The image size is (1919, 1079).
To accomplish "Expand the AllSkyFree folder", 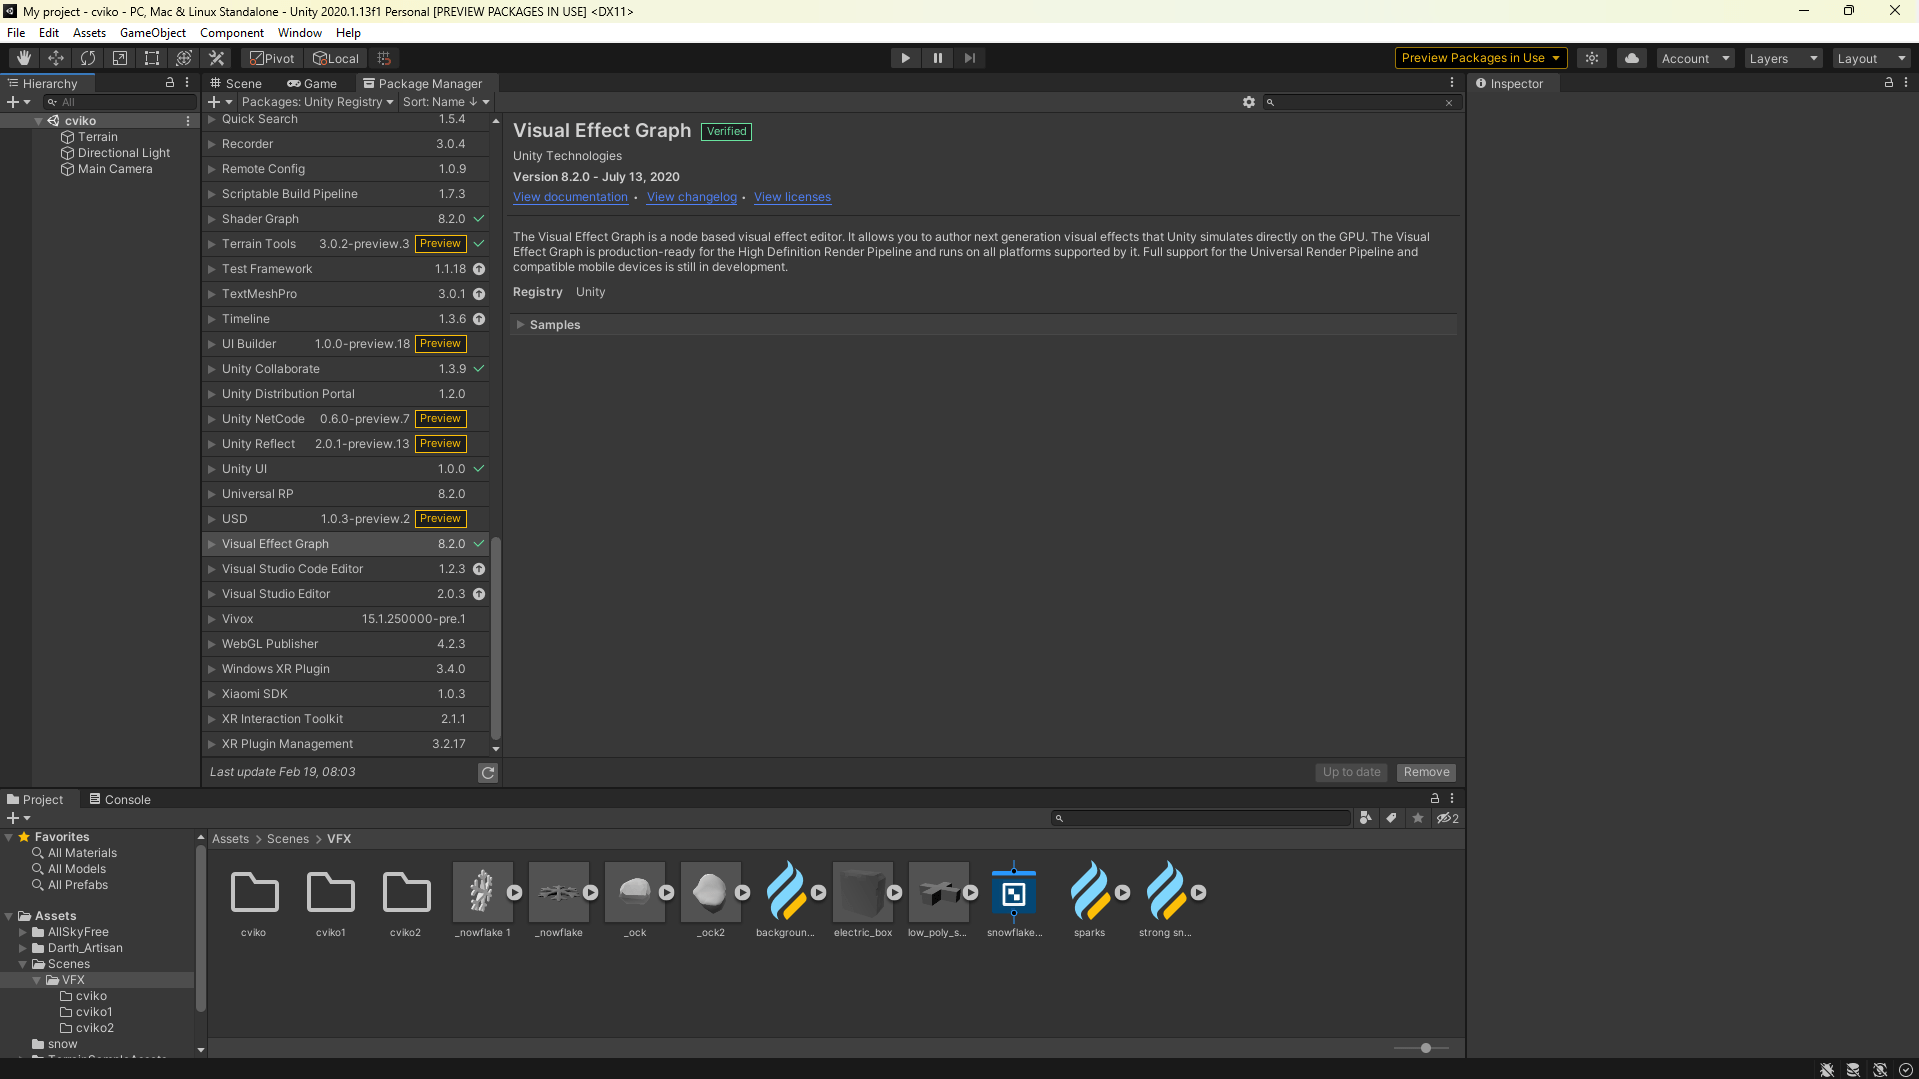I will pyautogui.click(x=23, y=932).
